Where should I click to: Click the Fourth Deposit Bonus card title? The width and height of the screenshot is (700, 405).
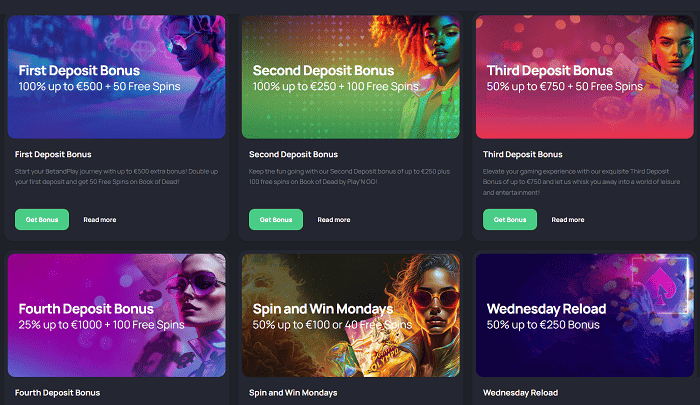(x=57, y=393)
